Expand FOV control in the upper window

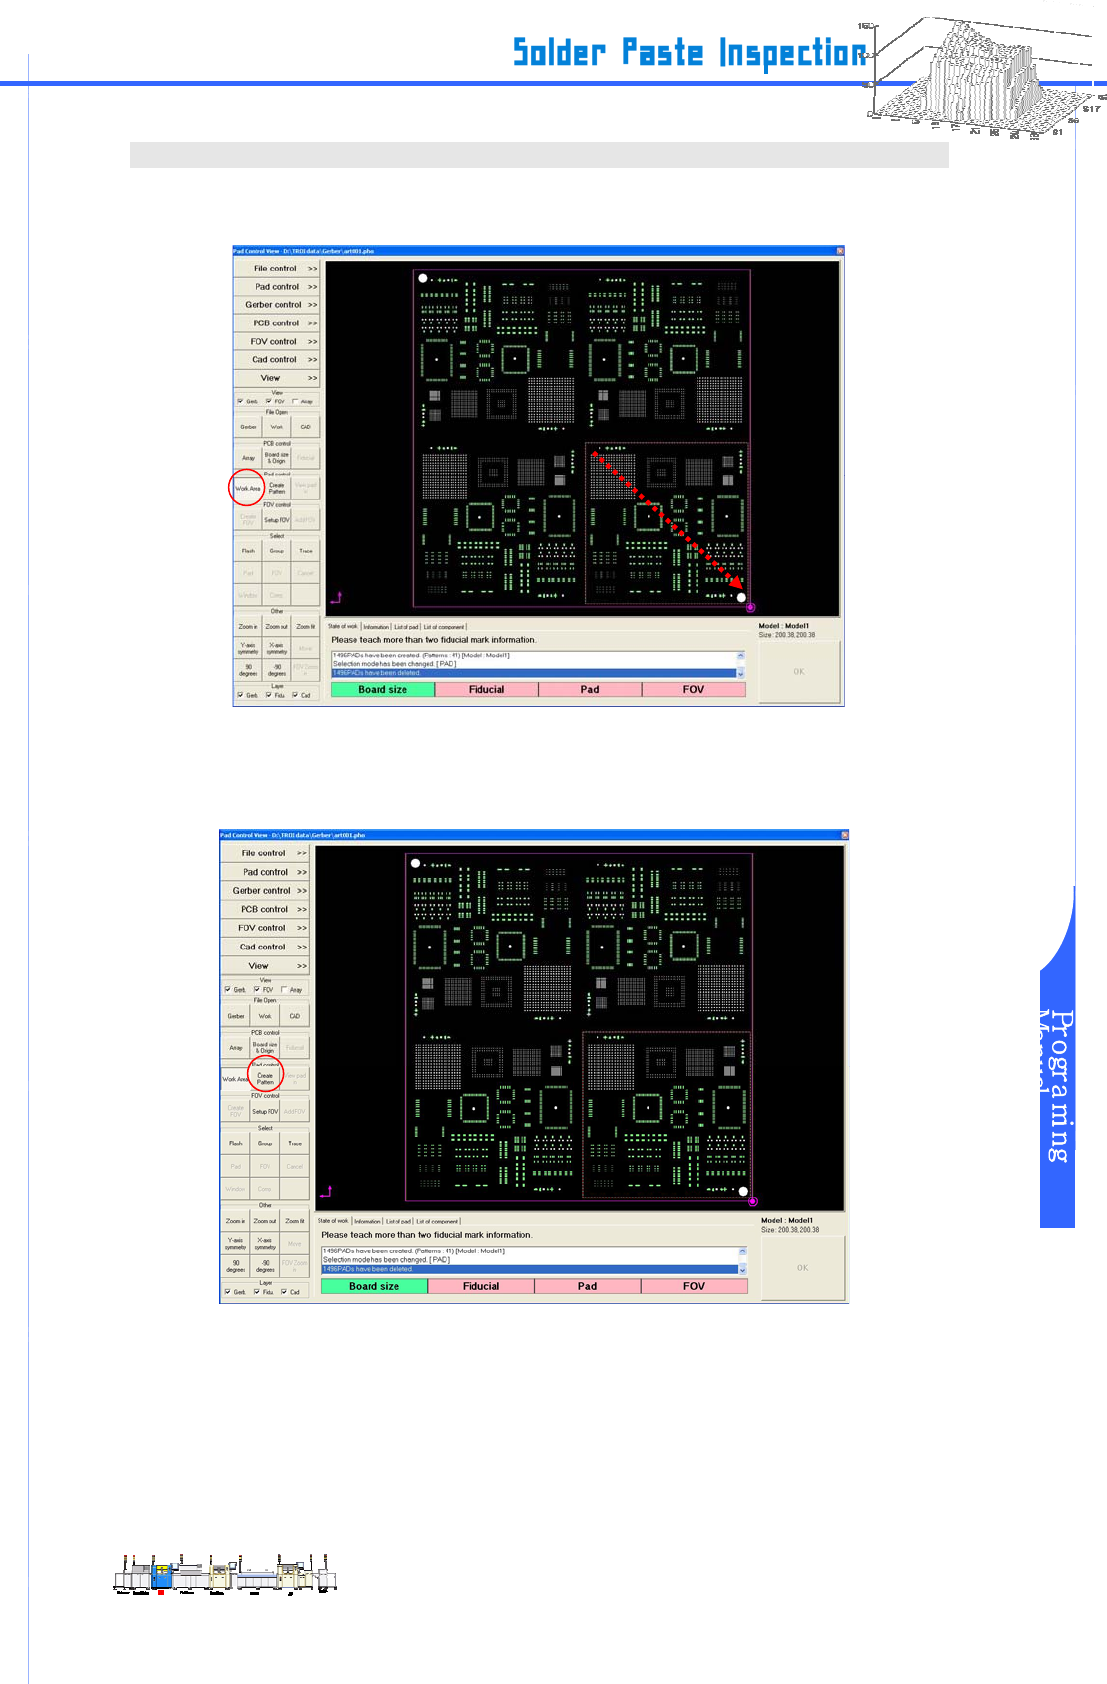coord(277,341)
